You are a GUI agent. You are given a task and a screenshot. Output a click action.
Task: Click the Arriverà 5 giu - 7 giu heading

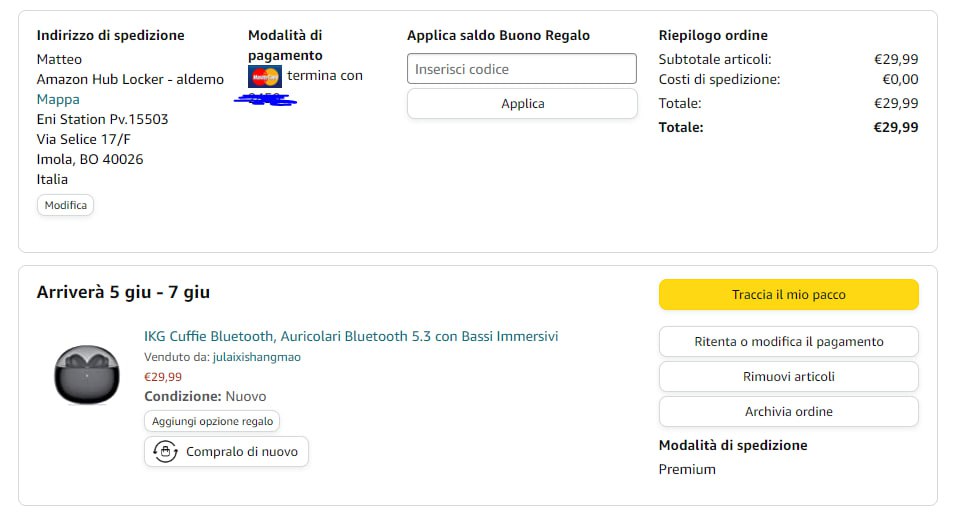pyautogui.click(x=123, y=292)
